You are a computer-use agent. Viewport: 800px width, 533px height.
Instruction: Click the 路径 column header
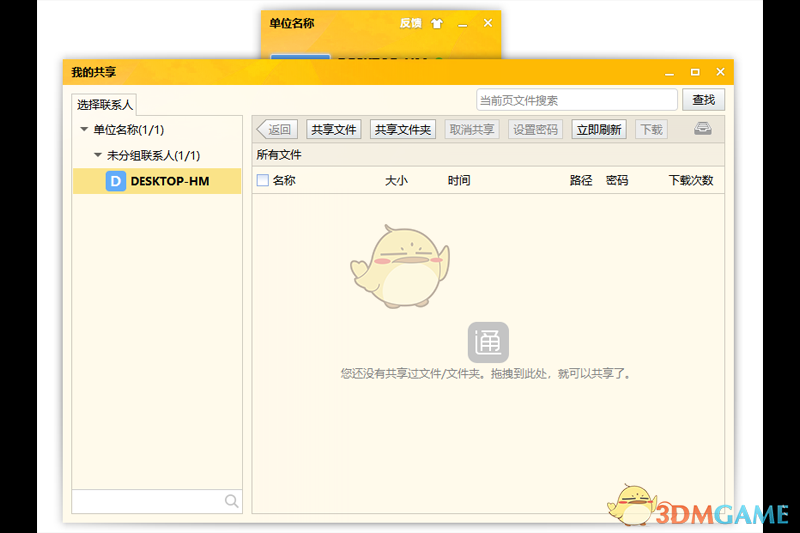pos(581,180)
